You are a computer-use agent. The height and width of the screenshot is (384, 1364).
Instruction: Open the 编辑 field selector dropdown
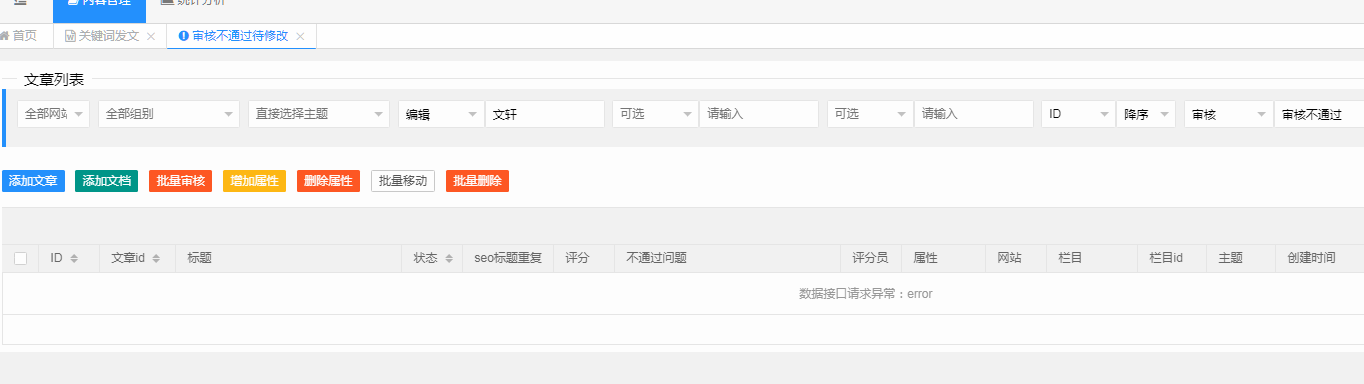(x=441, y=114)
